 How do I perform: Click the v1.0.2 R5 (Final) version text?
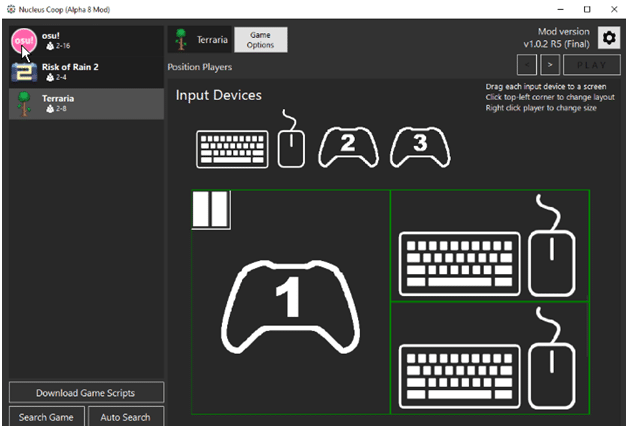click(x=556, y=44)
